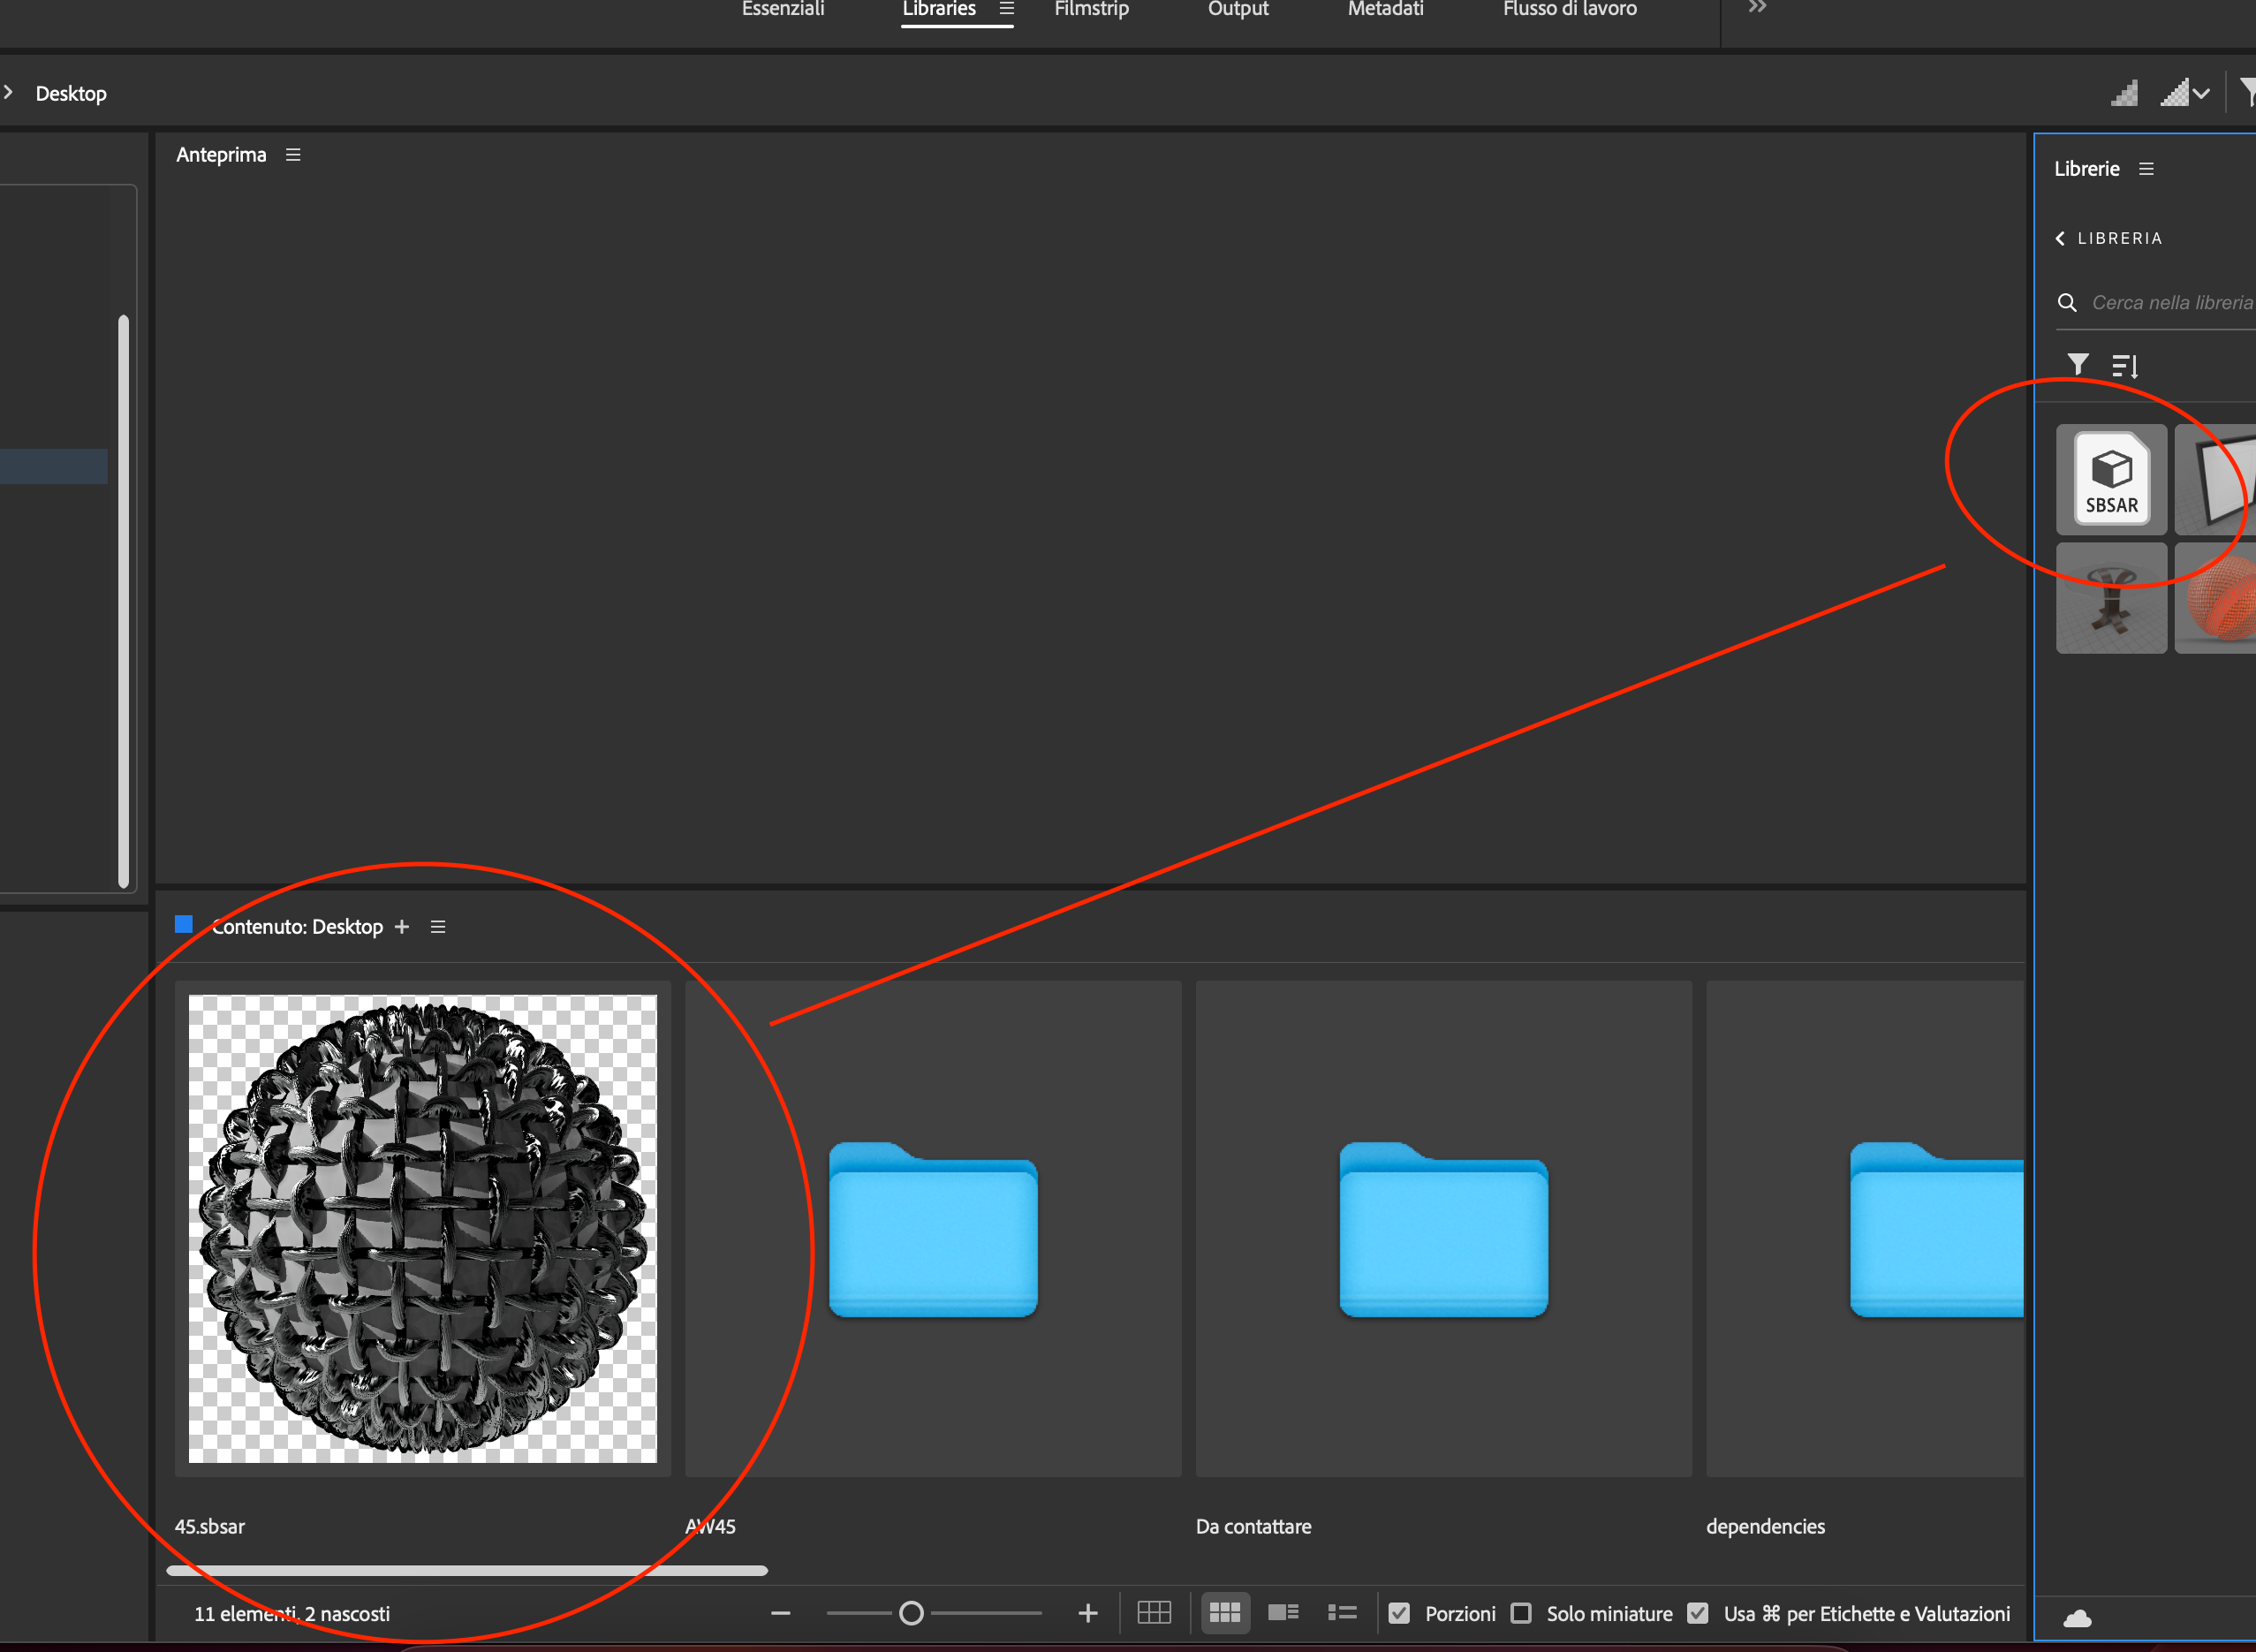The height and width of the screenshot is (1652, 2256).
Task: Select the SBSAR asset in Librerie panel
Action: click(2112, 478)
